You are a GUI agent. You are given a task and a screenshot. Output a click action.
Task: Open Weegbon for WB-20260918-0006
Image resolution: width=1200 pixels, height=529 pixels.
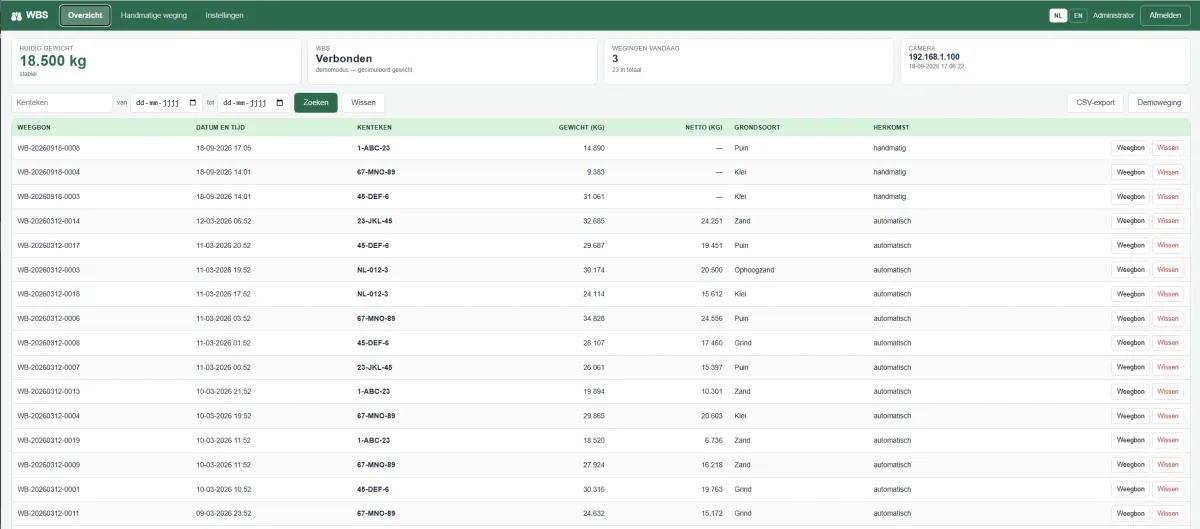point(1130,148)
